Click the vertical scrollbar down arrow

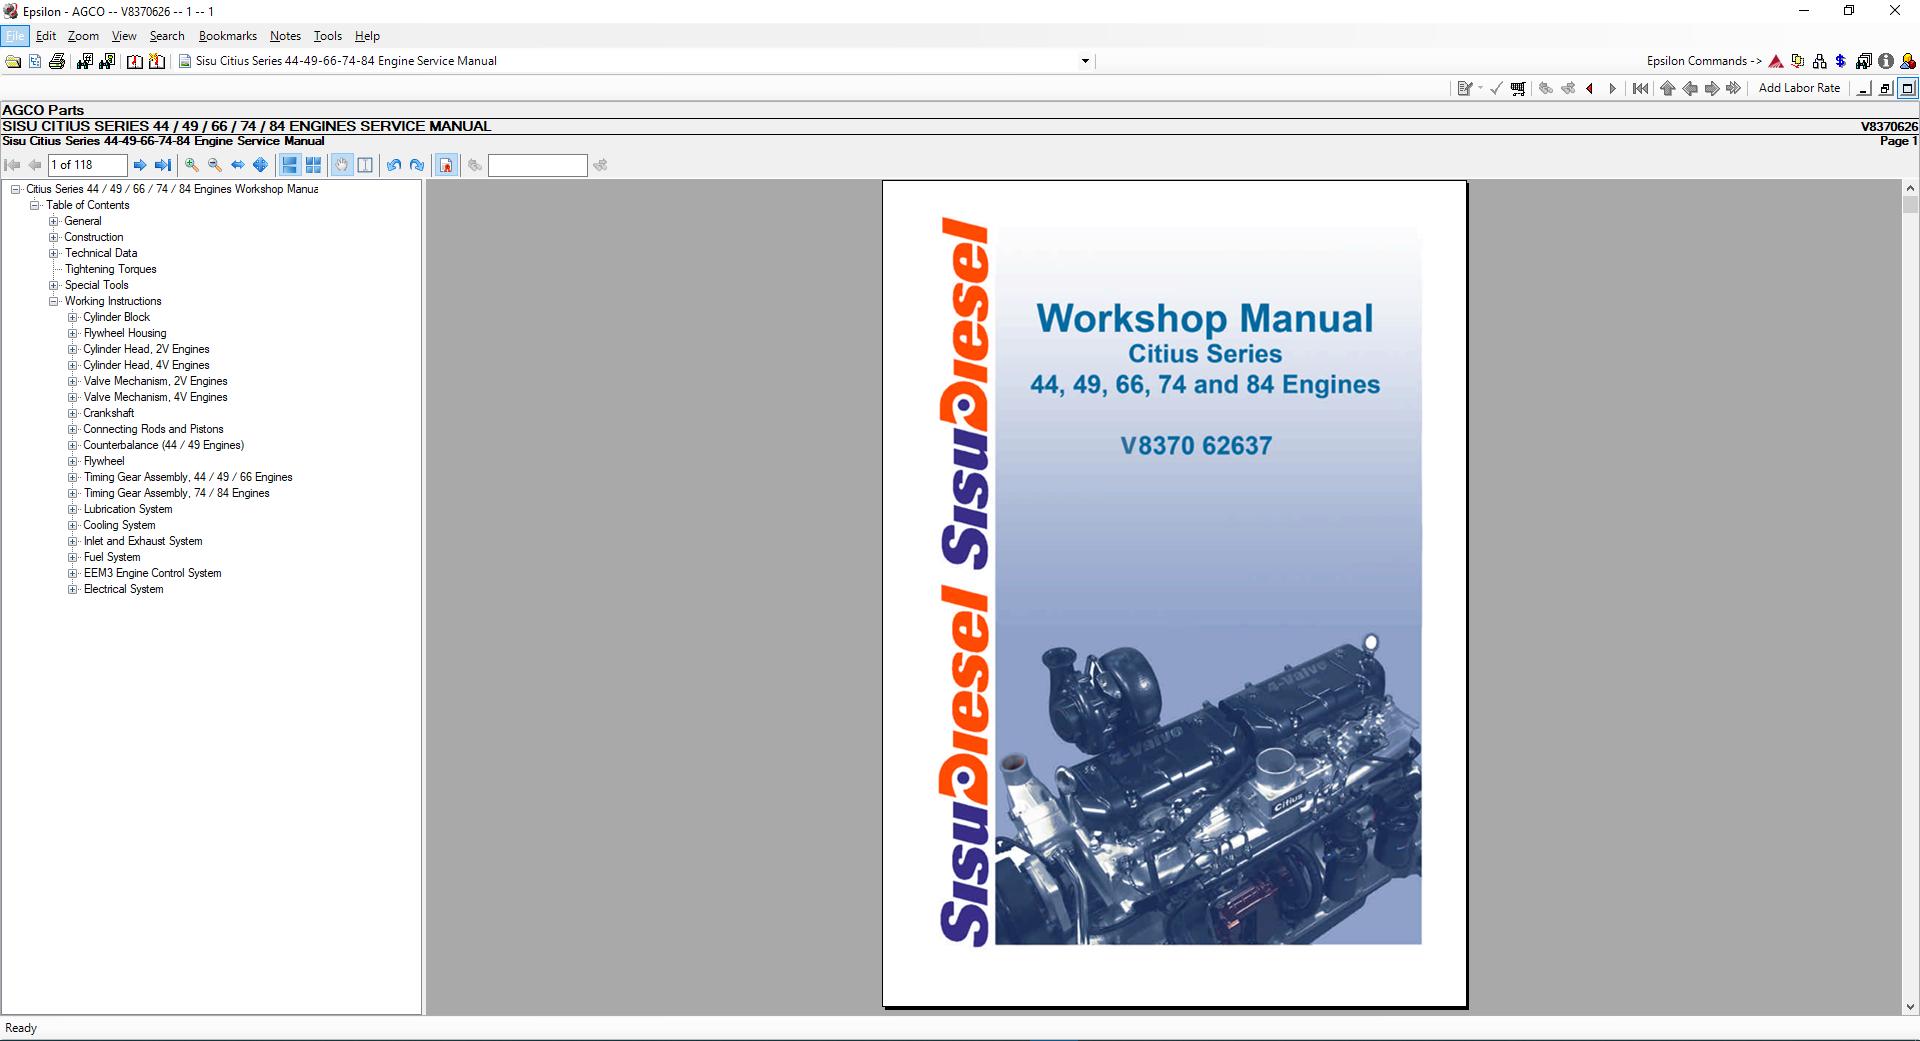(1910, 1007)
